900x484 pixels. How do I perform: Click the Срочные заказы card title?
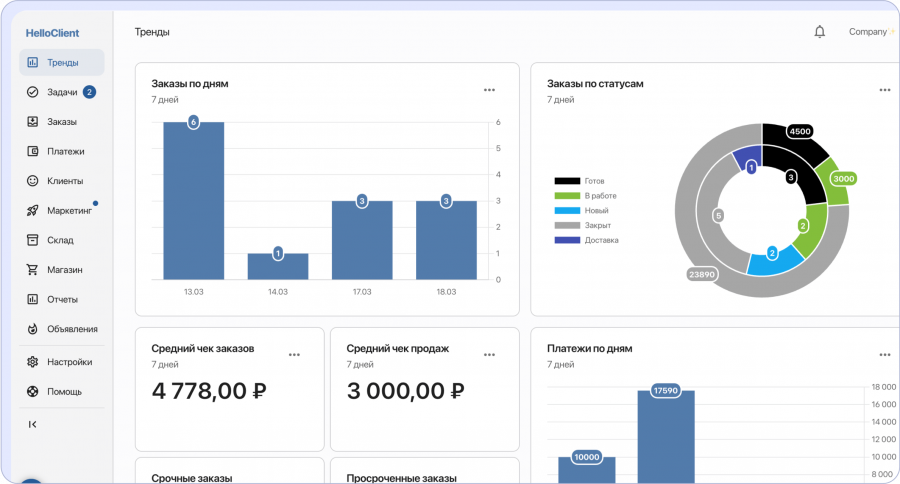192,478
